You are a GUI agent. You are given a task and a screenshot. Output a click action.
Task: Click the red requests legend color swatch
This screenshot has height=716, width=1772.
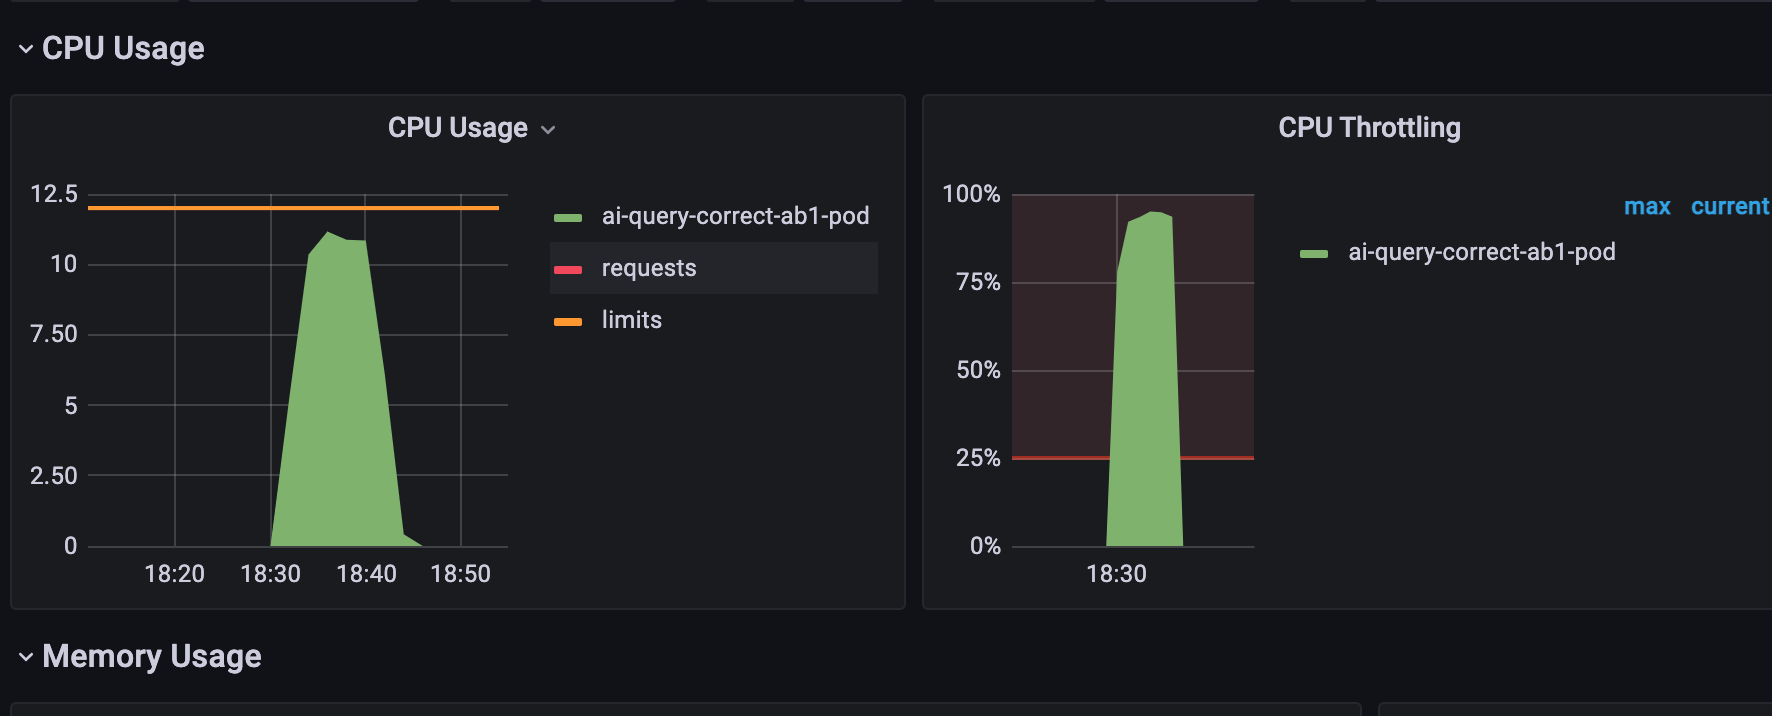point(568,269)
